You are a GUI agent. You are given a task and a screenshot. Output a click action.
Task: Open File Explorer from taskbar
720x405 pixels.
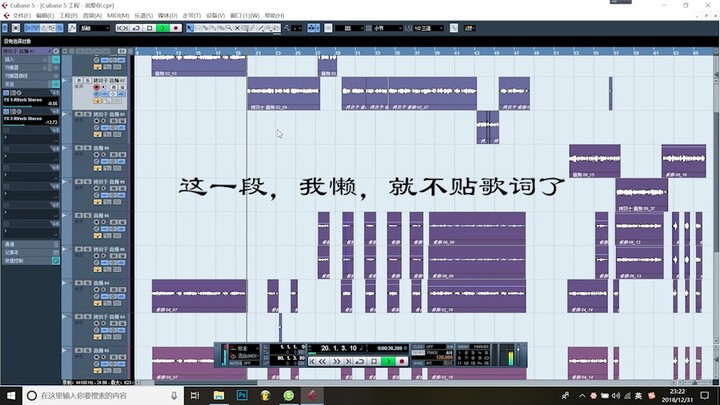pyautogui.click(x=219, y=395)
